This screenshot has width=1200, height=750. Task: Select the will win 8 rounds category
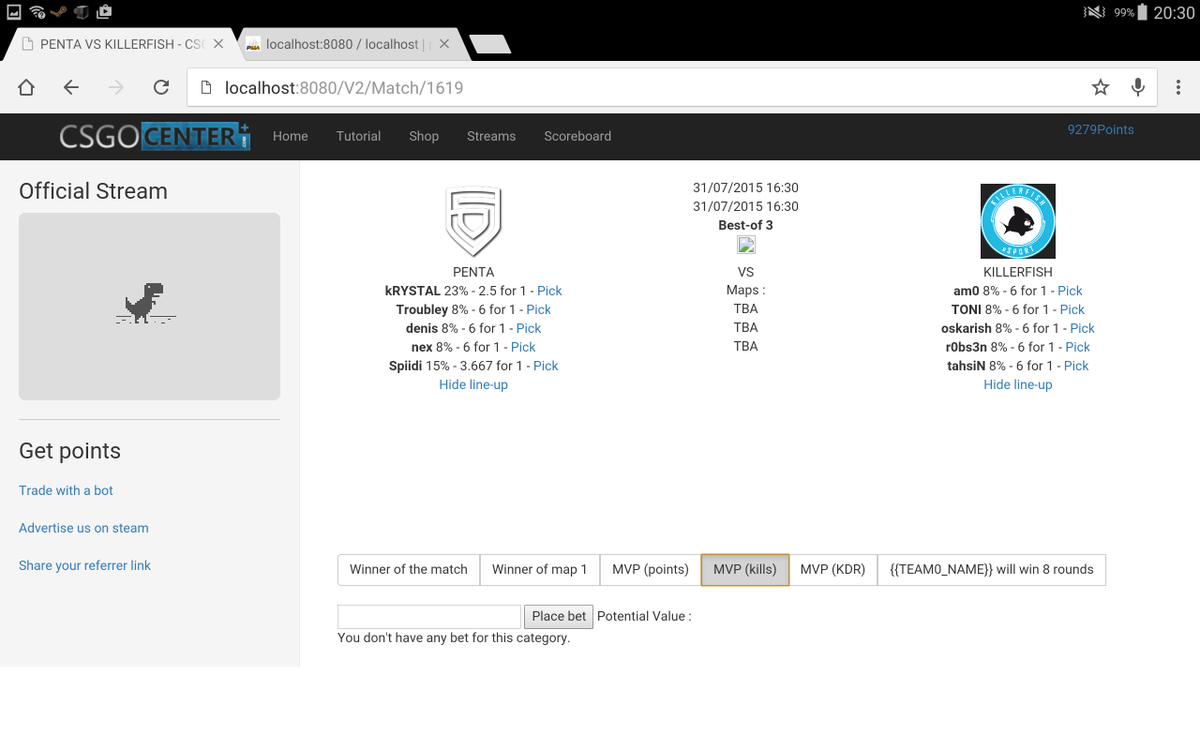(x=991, y=569)
